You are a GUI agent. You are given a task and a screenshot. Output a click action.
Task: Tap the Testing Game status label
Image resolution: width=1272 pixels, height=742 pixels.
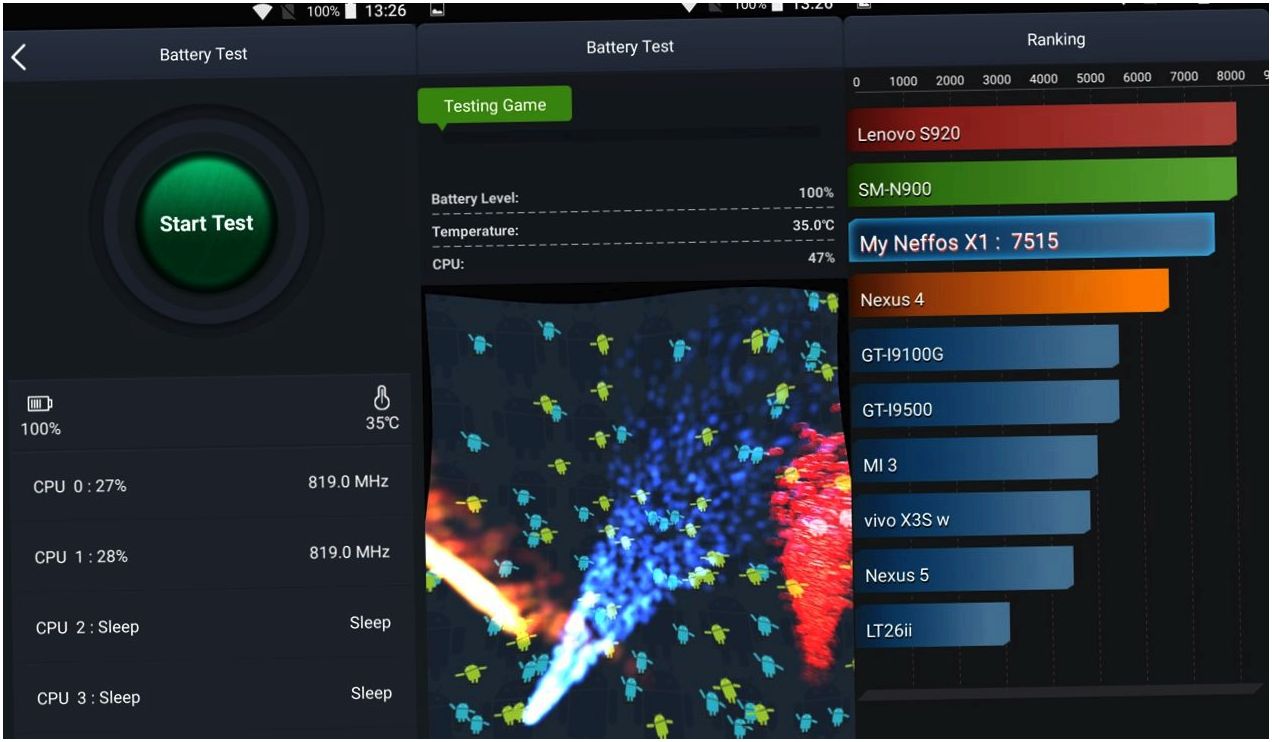[495, 106]
